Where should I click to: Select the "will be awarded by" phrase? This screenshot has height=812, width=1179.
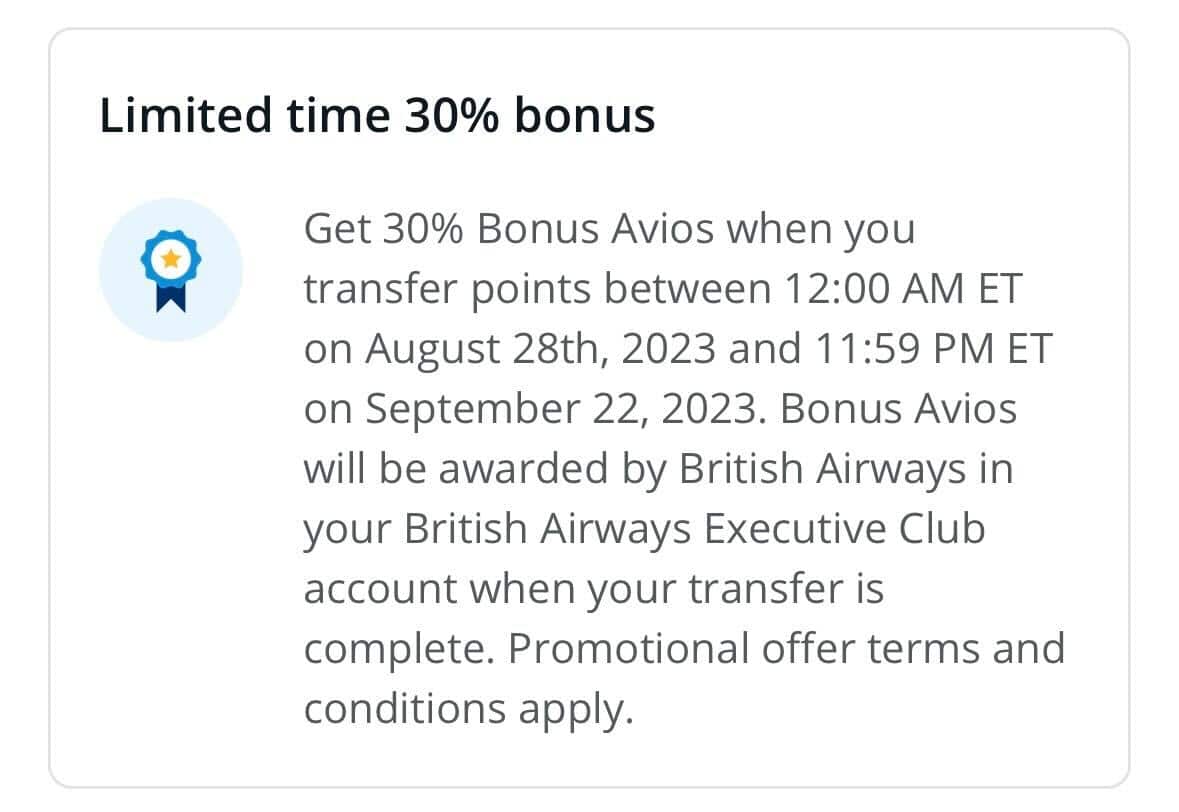[484, 469]
